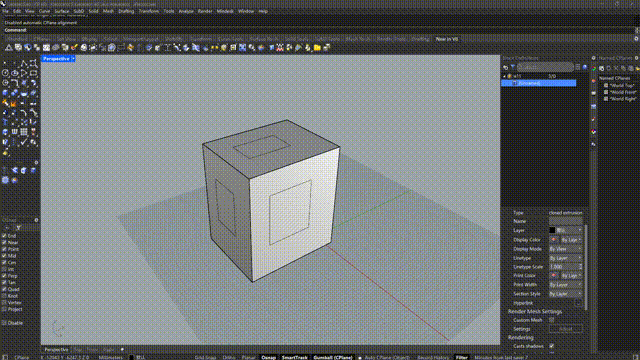Click the gear icon in Osnap panel header
This screenshot has height=360, width=640.
(x=36, y=220)
